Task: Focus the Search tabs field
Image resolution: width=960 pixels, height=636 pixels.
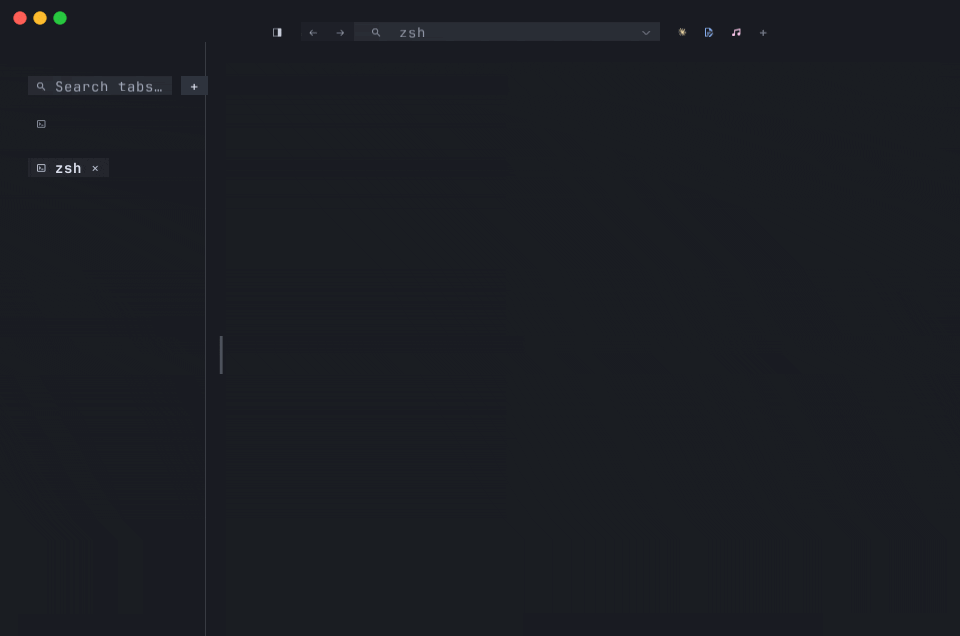Action: (100, 86)
